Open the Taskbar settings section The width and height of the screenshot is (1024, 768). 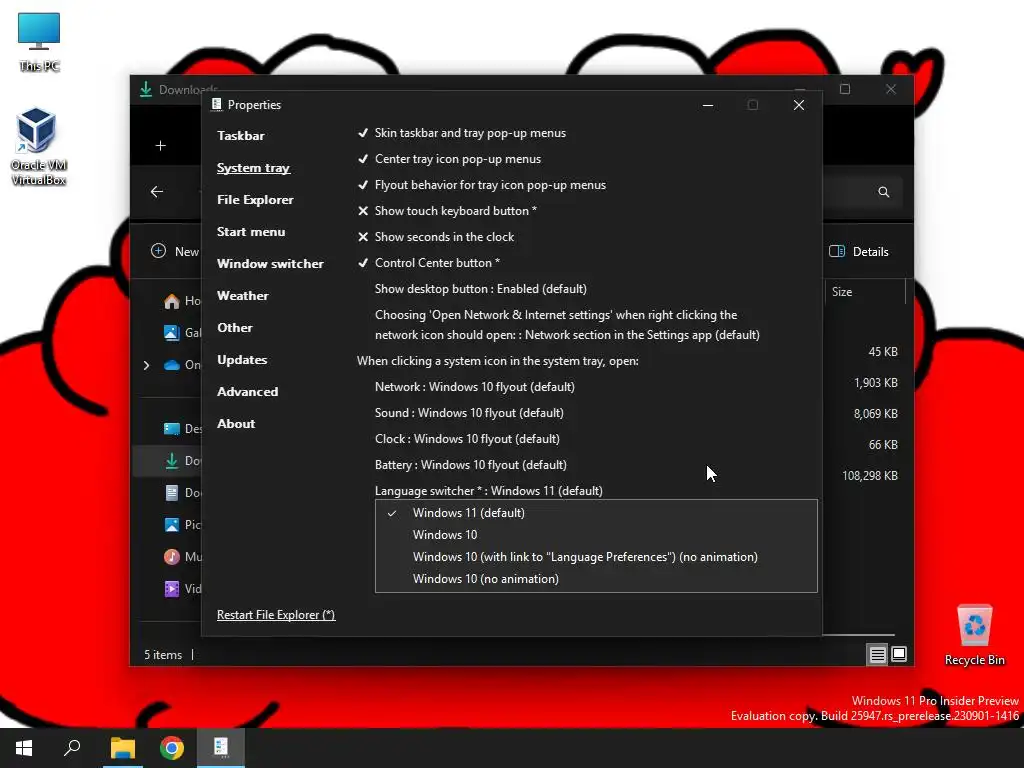click(241, 136)
